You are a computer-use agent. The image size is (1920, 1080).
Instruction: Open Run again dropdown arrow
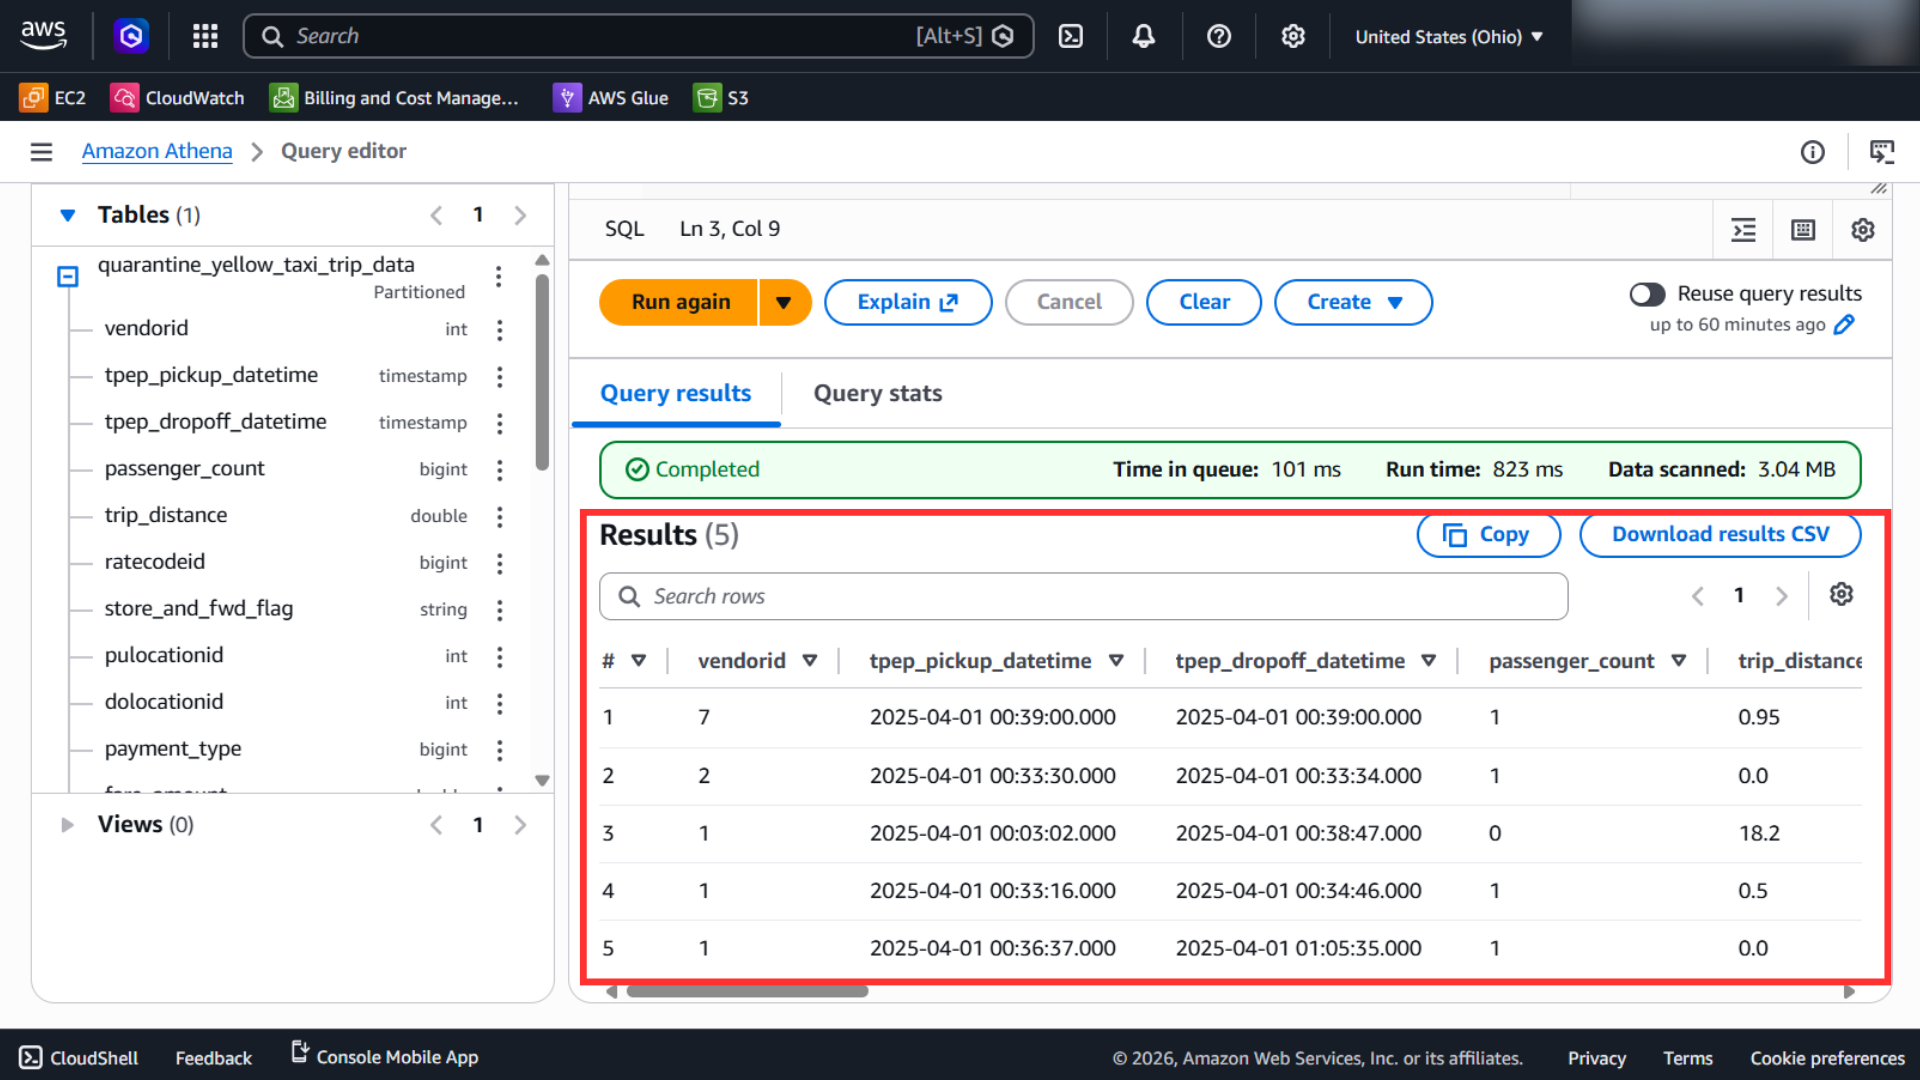point(784,302)
